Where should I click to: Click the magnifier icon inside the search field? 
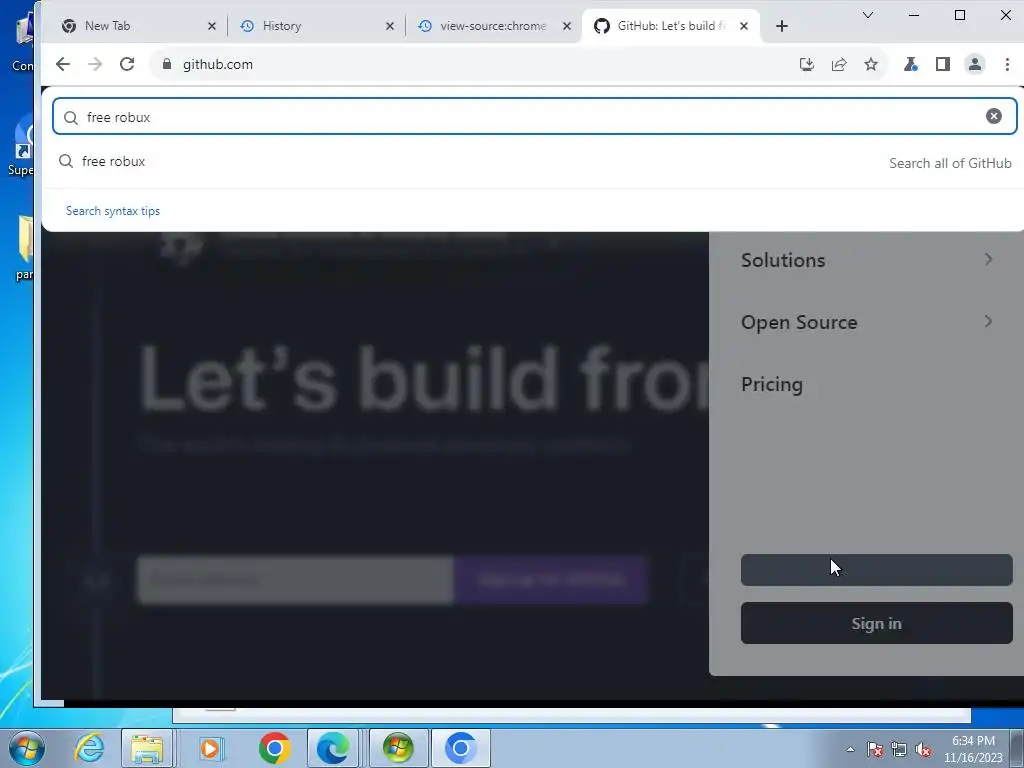point(71,117)
